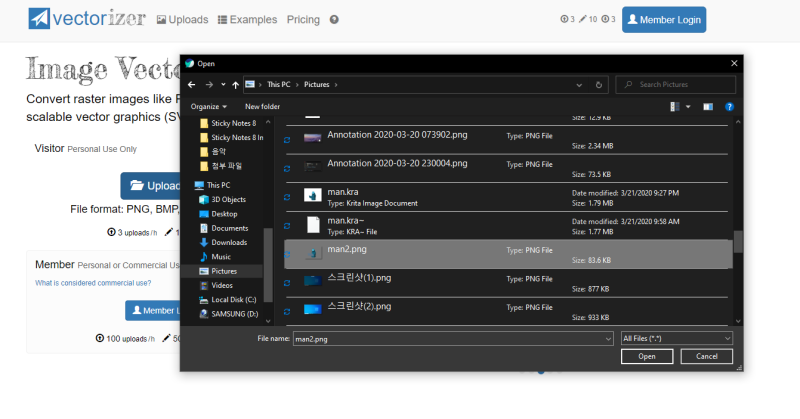Expand the address bar history dropdown
The image size is (800, 419).
tap(577, 85)
